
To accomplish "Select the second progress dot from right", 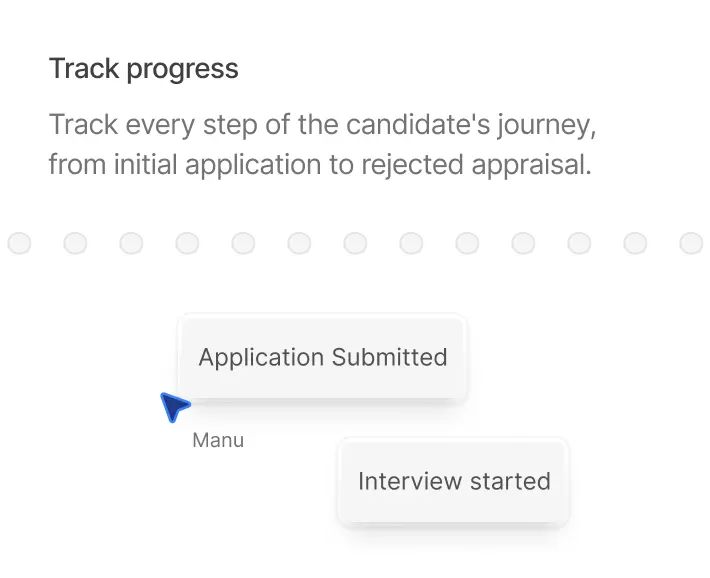I will click(x=635, y=243).
